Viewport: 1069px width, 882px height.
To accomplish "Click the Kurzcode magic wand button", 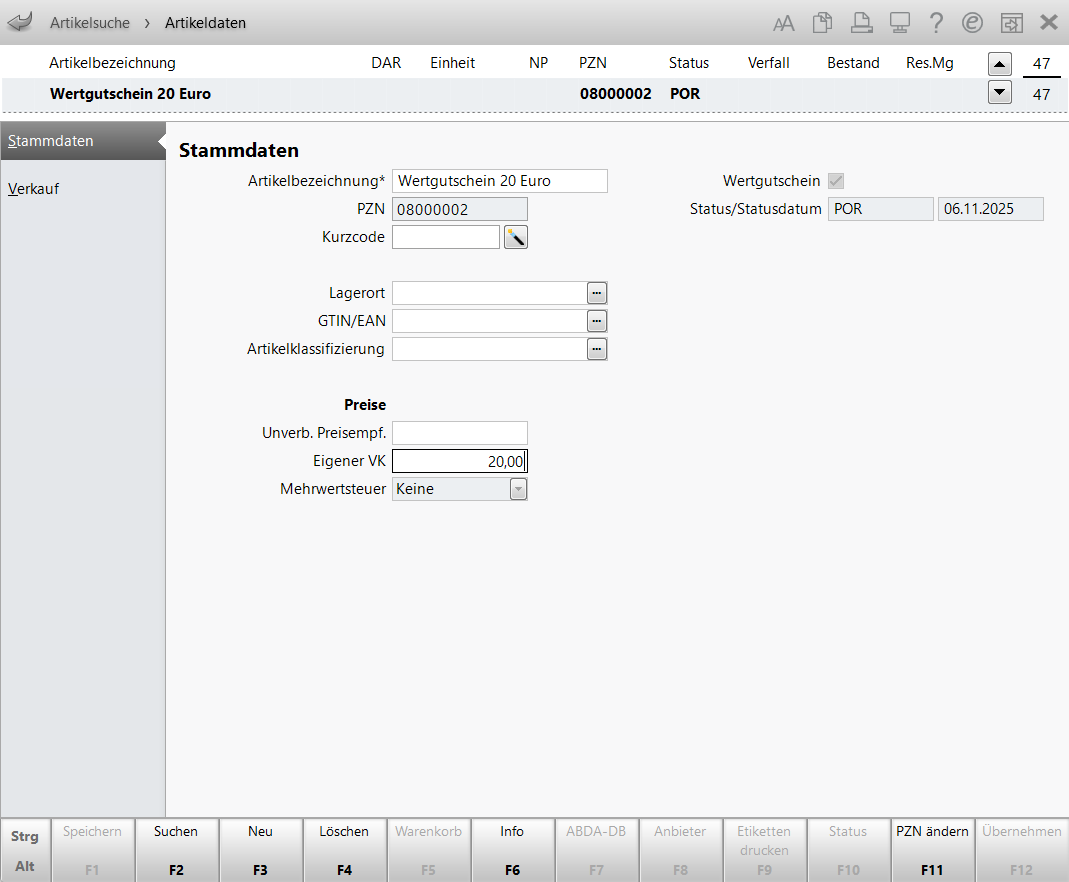I will (515, 237).
